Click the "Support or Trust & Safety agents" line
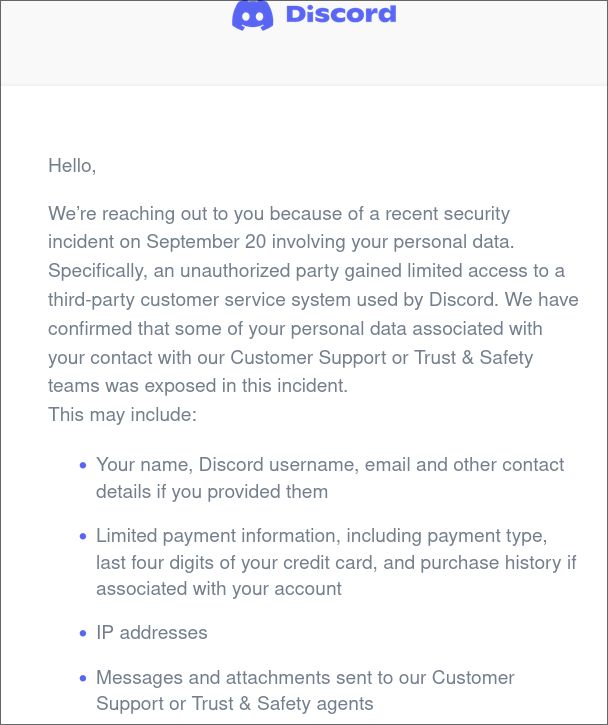608x725 pixels. (x=234, y=704)
